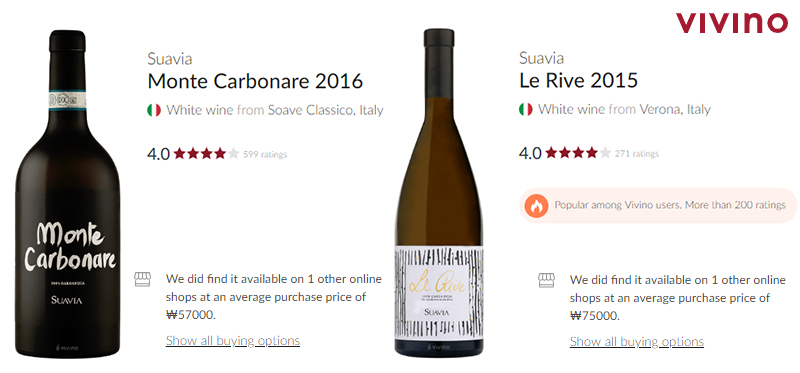The image size is (800, 373).
Task: Click the Italian flag beside Soave Classico
Action: (x=154, y=110)
